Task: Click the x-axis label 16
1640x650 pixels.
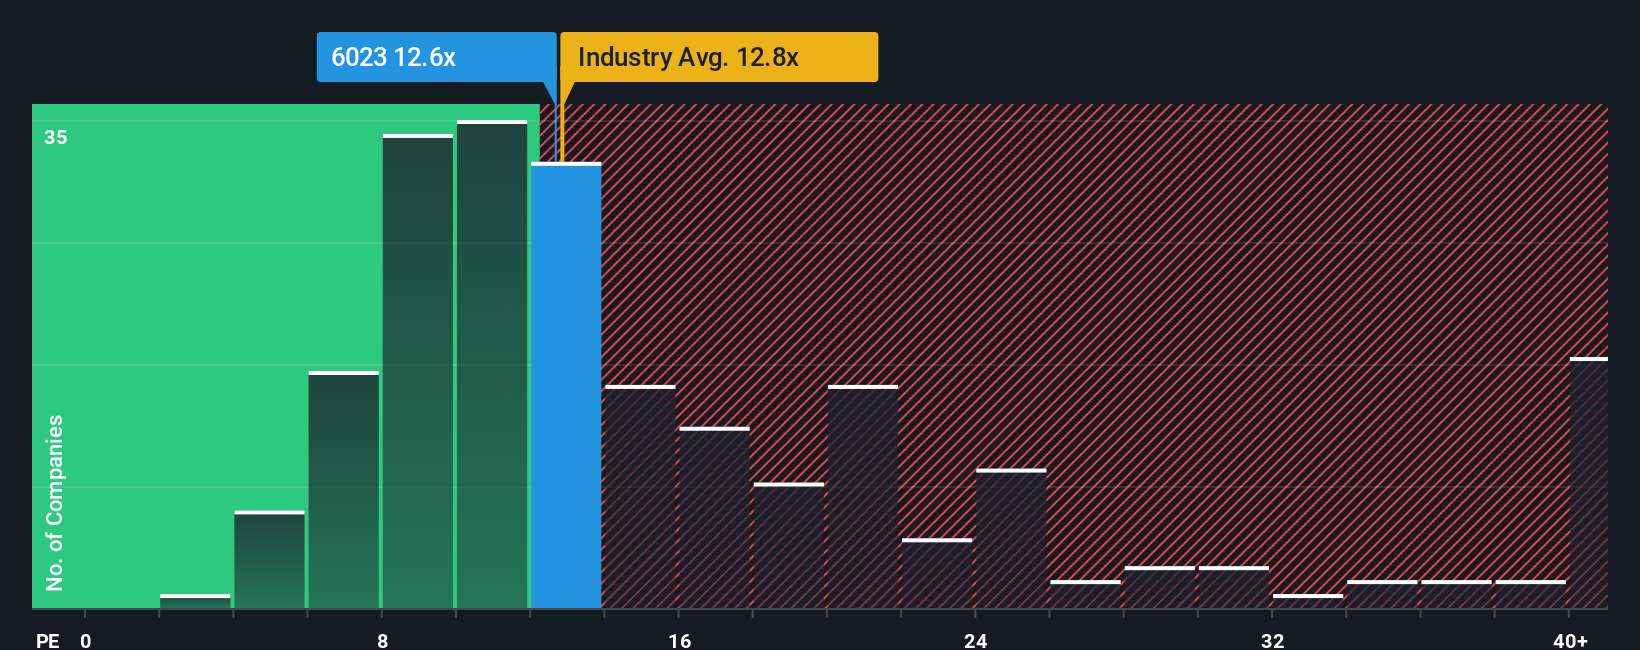Action: point(679,640)
